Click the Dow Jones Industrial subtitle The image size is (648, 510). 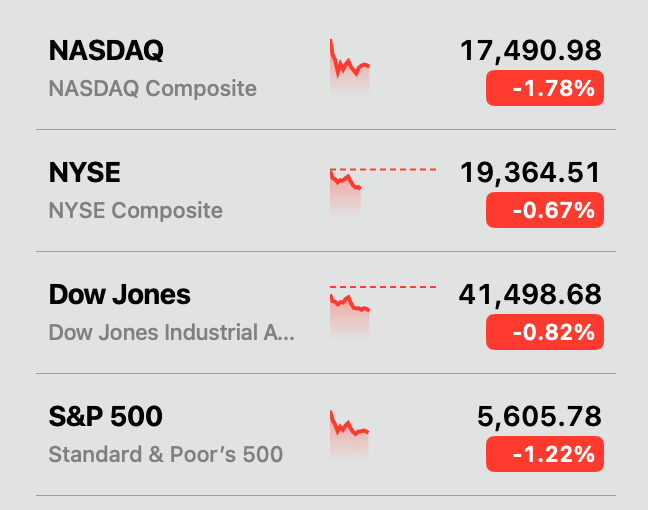tap(171, 332)
